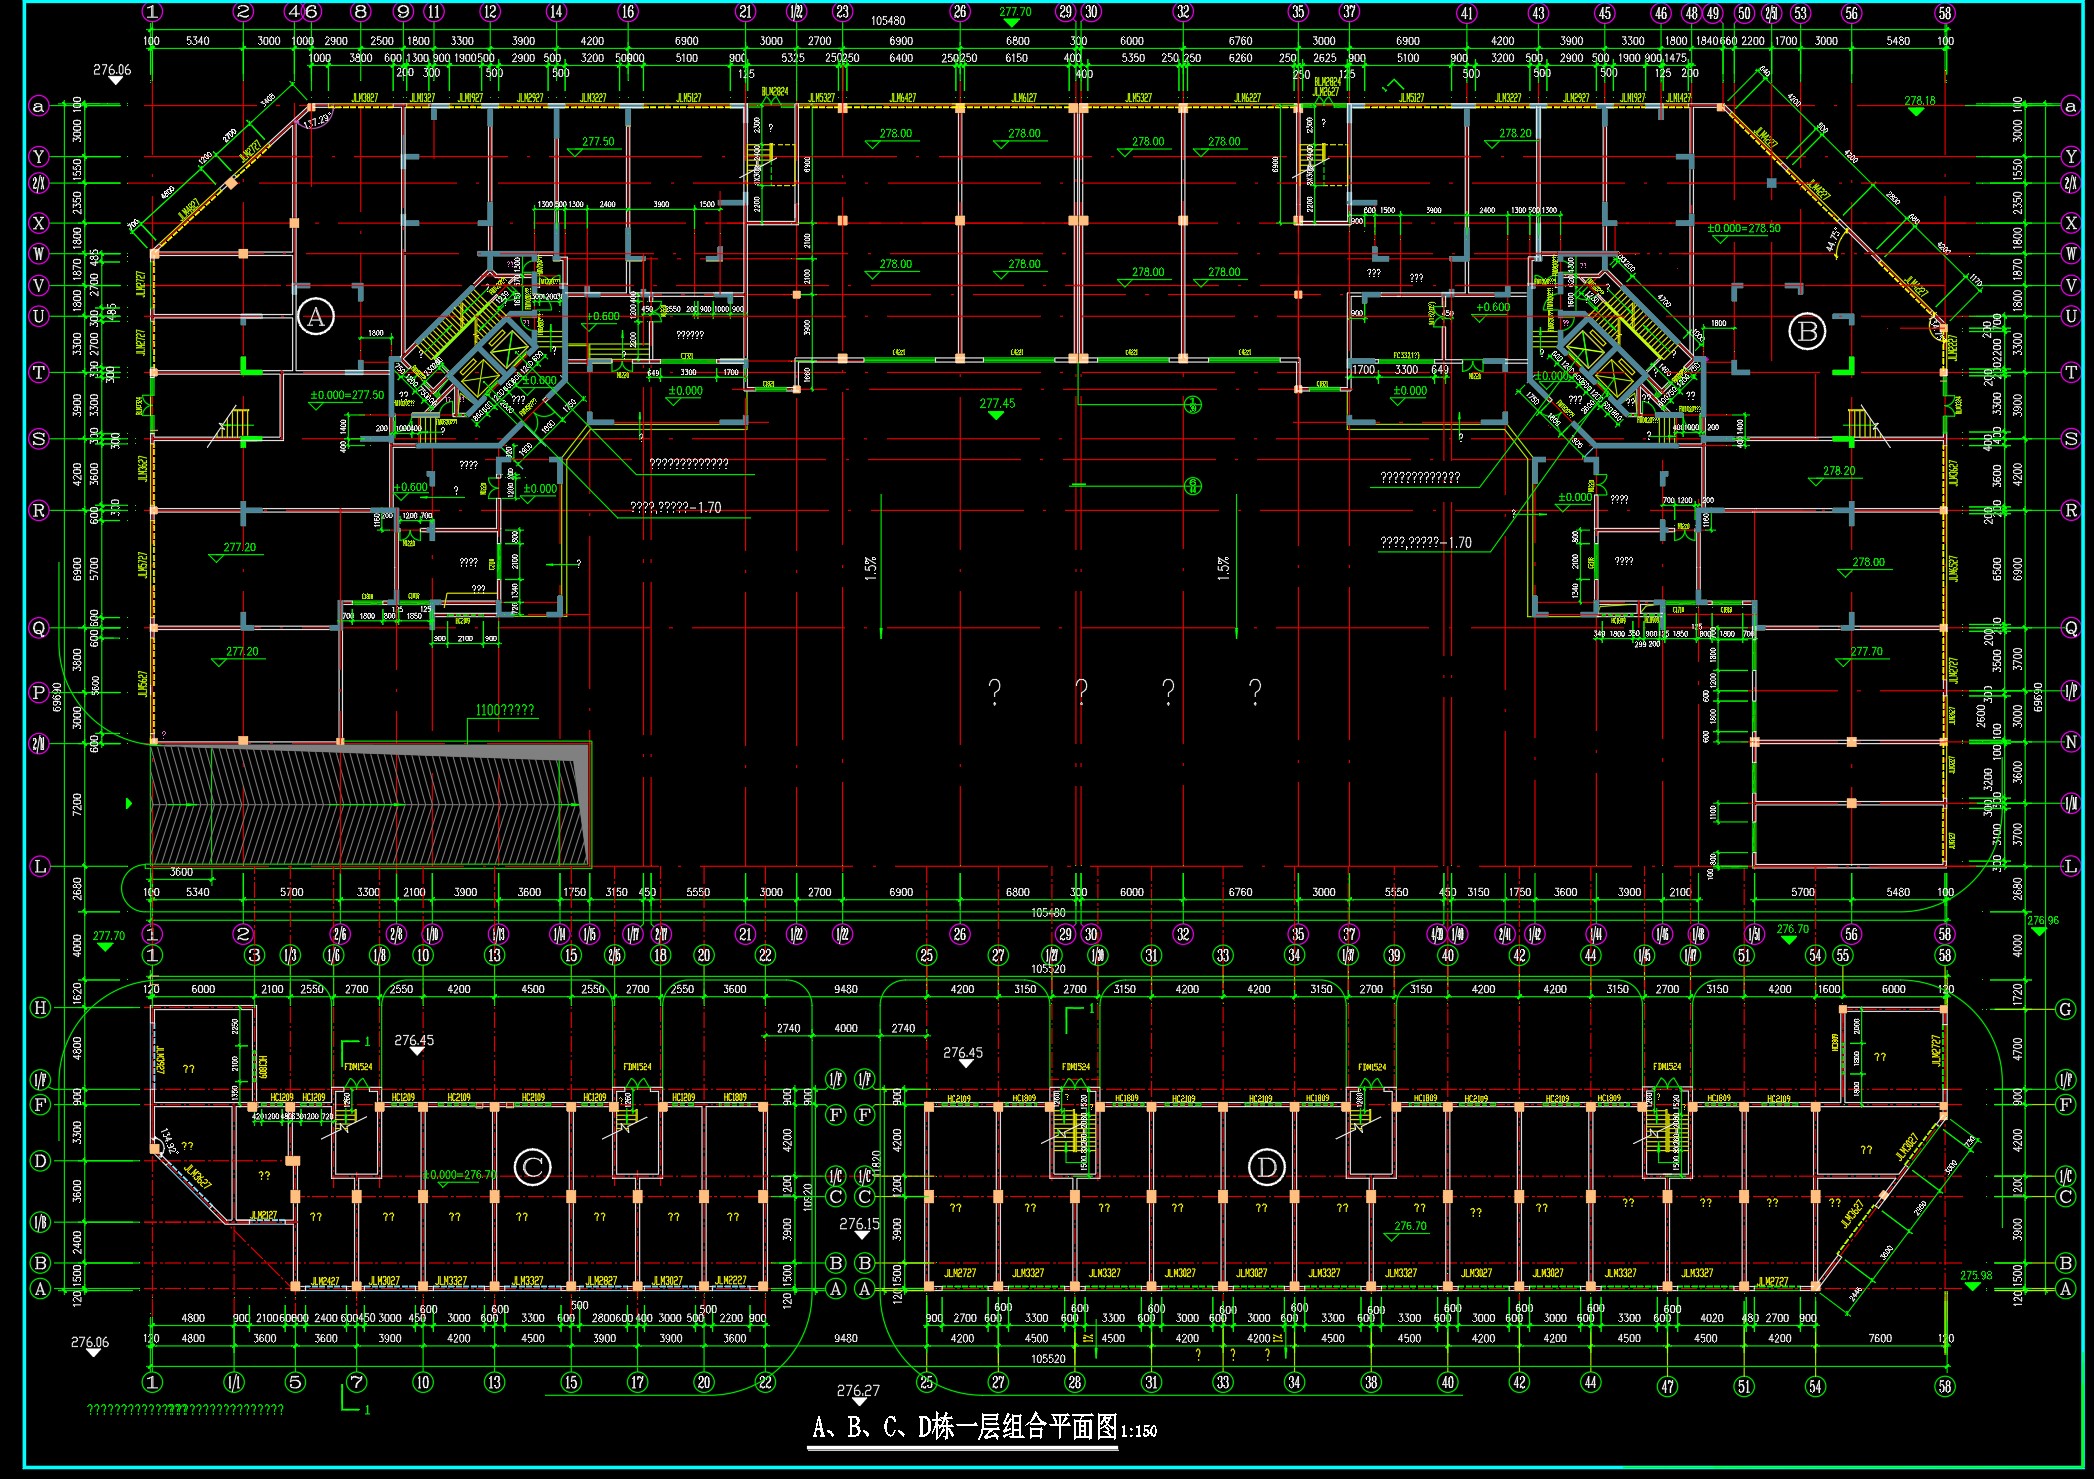Select the circled block label C
This screenshot has height=1479, width=2094.
pos(532,1167)
